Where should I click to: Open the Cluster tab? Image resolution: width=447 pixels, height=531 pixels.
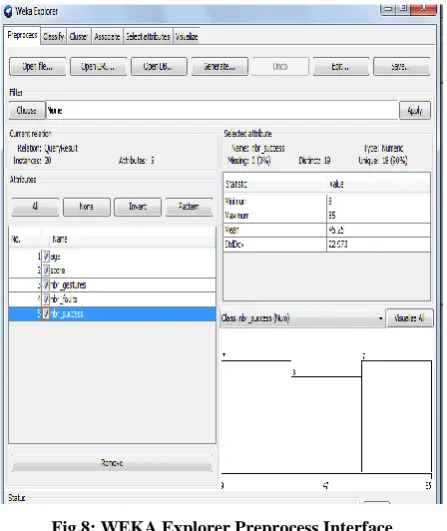(79, 36)
